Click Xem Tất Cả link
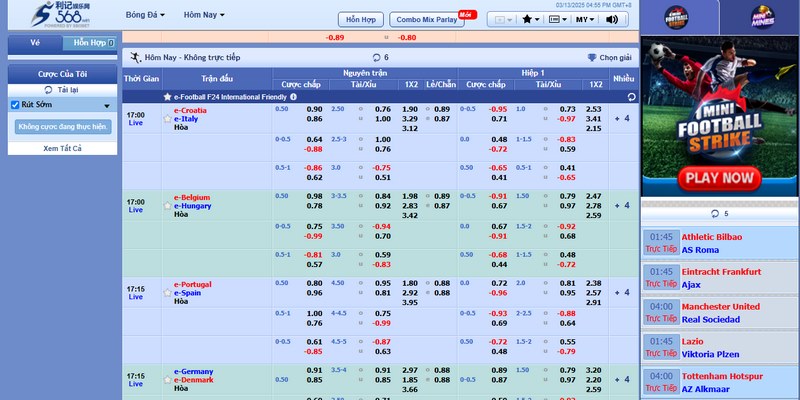The width and height of the screenshot is (800, 400). [x=62, y=148]
